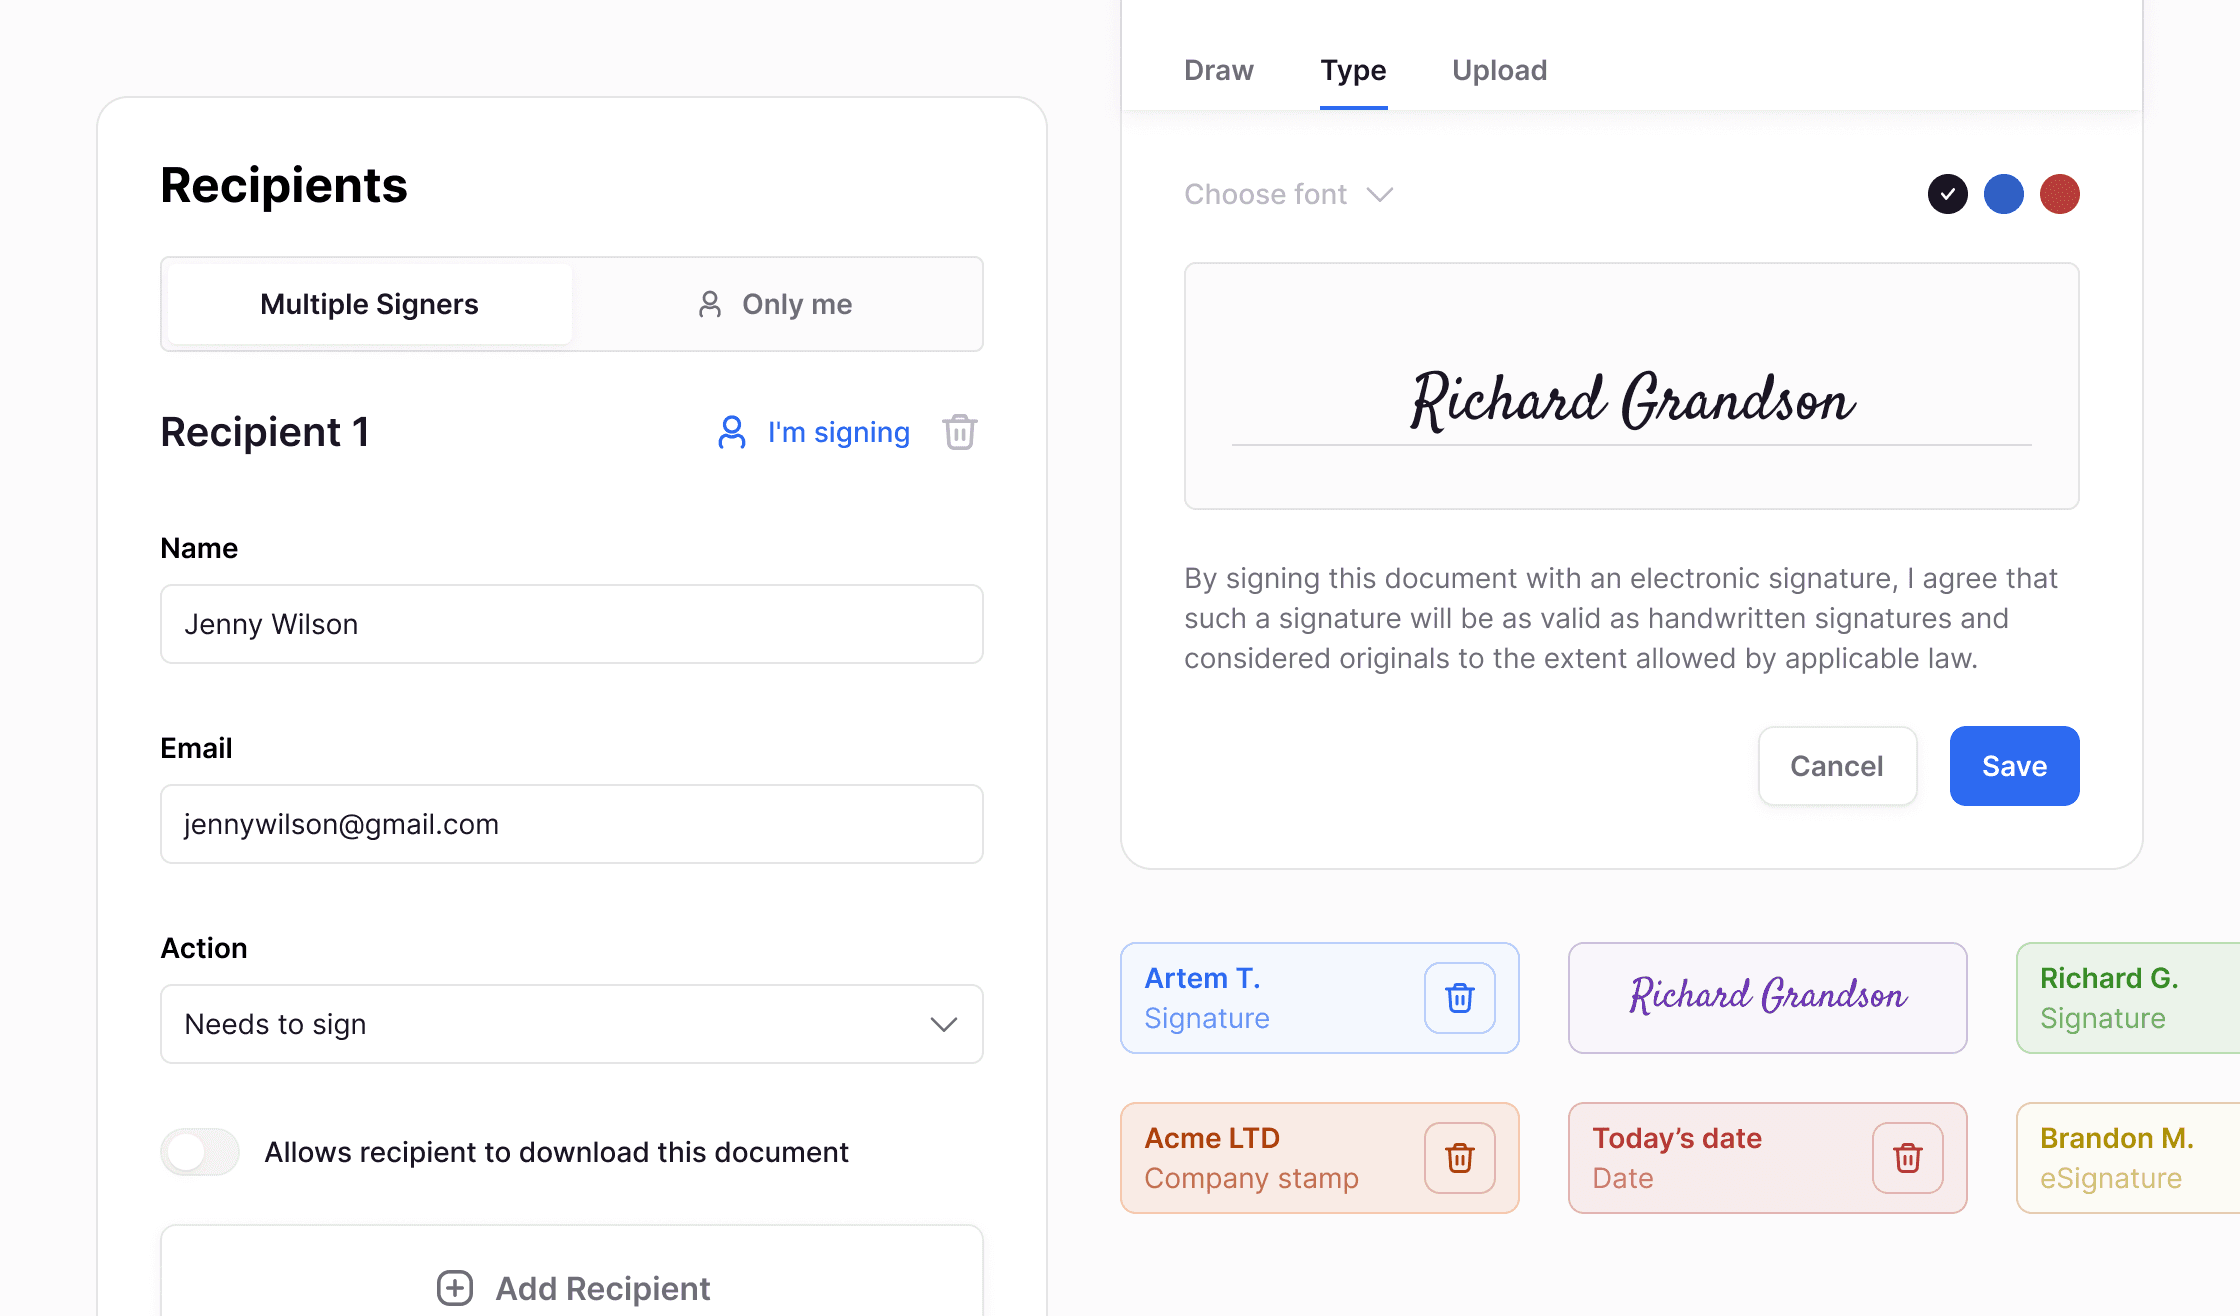The width and height of the screenshot is (2240, 1316).
Task: Select the red signature color swatch
Action: tap(2059, 194)
